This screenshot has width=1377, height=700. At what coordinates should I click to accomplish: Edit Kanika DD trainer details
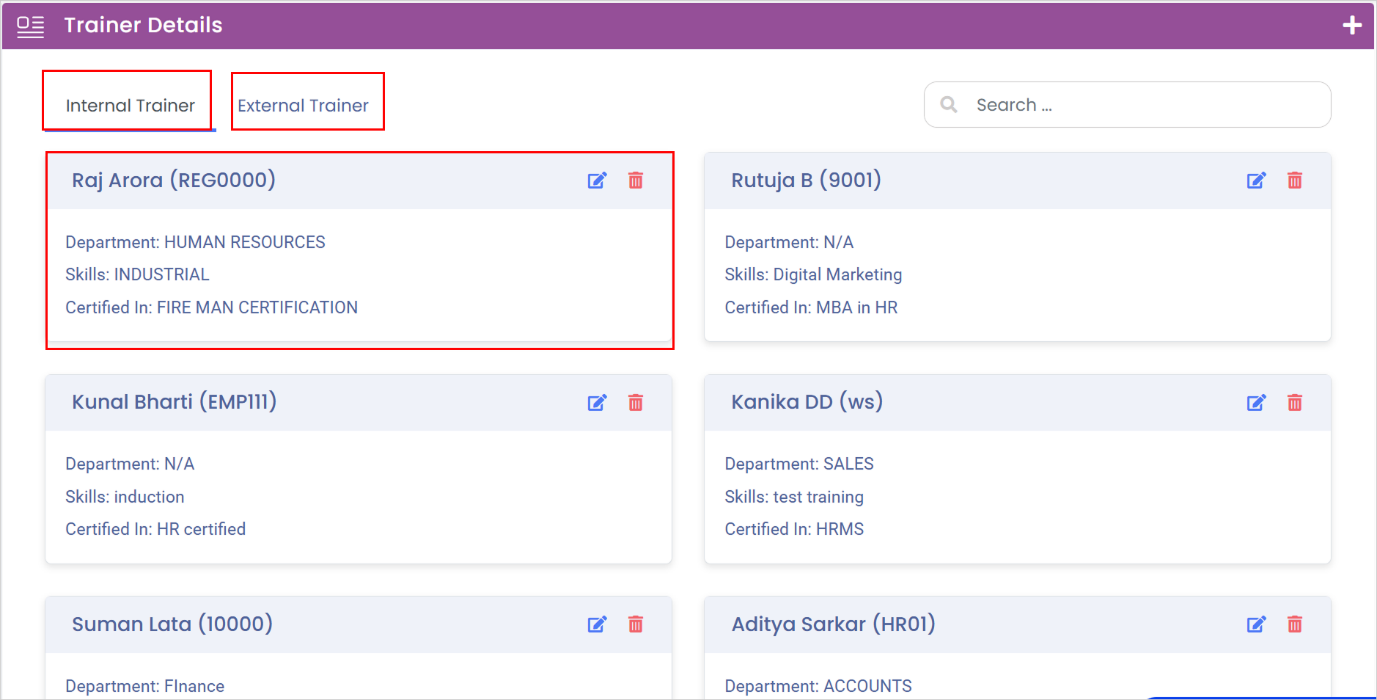(1256, 402)
